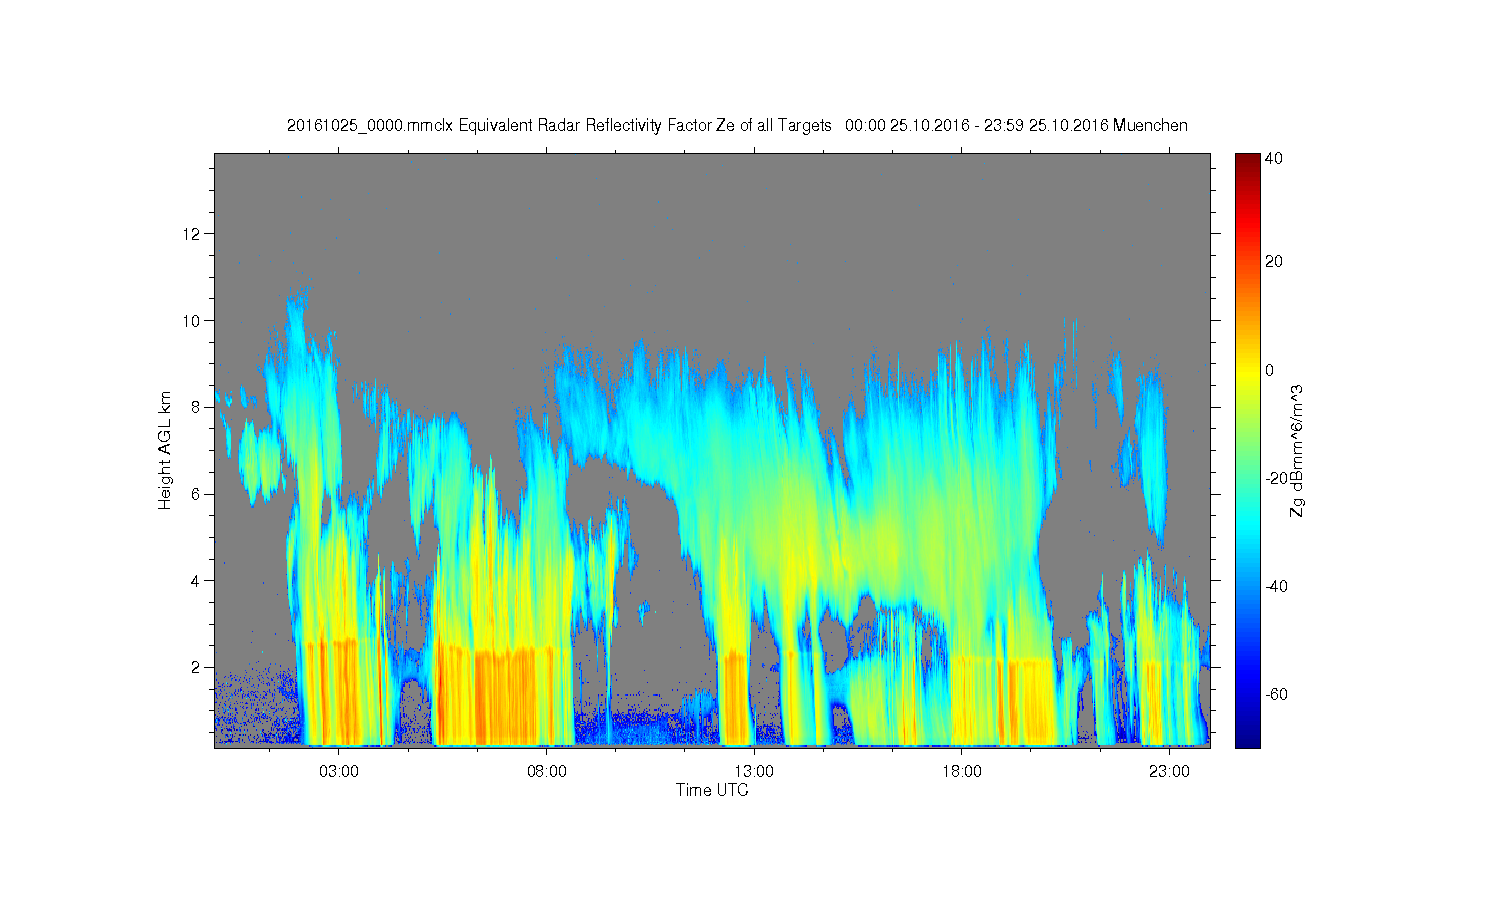
Task: Click the dark blue bottom of colorbar
Action: point(1247,740)
